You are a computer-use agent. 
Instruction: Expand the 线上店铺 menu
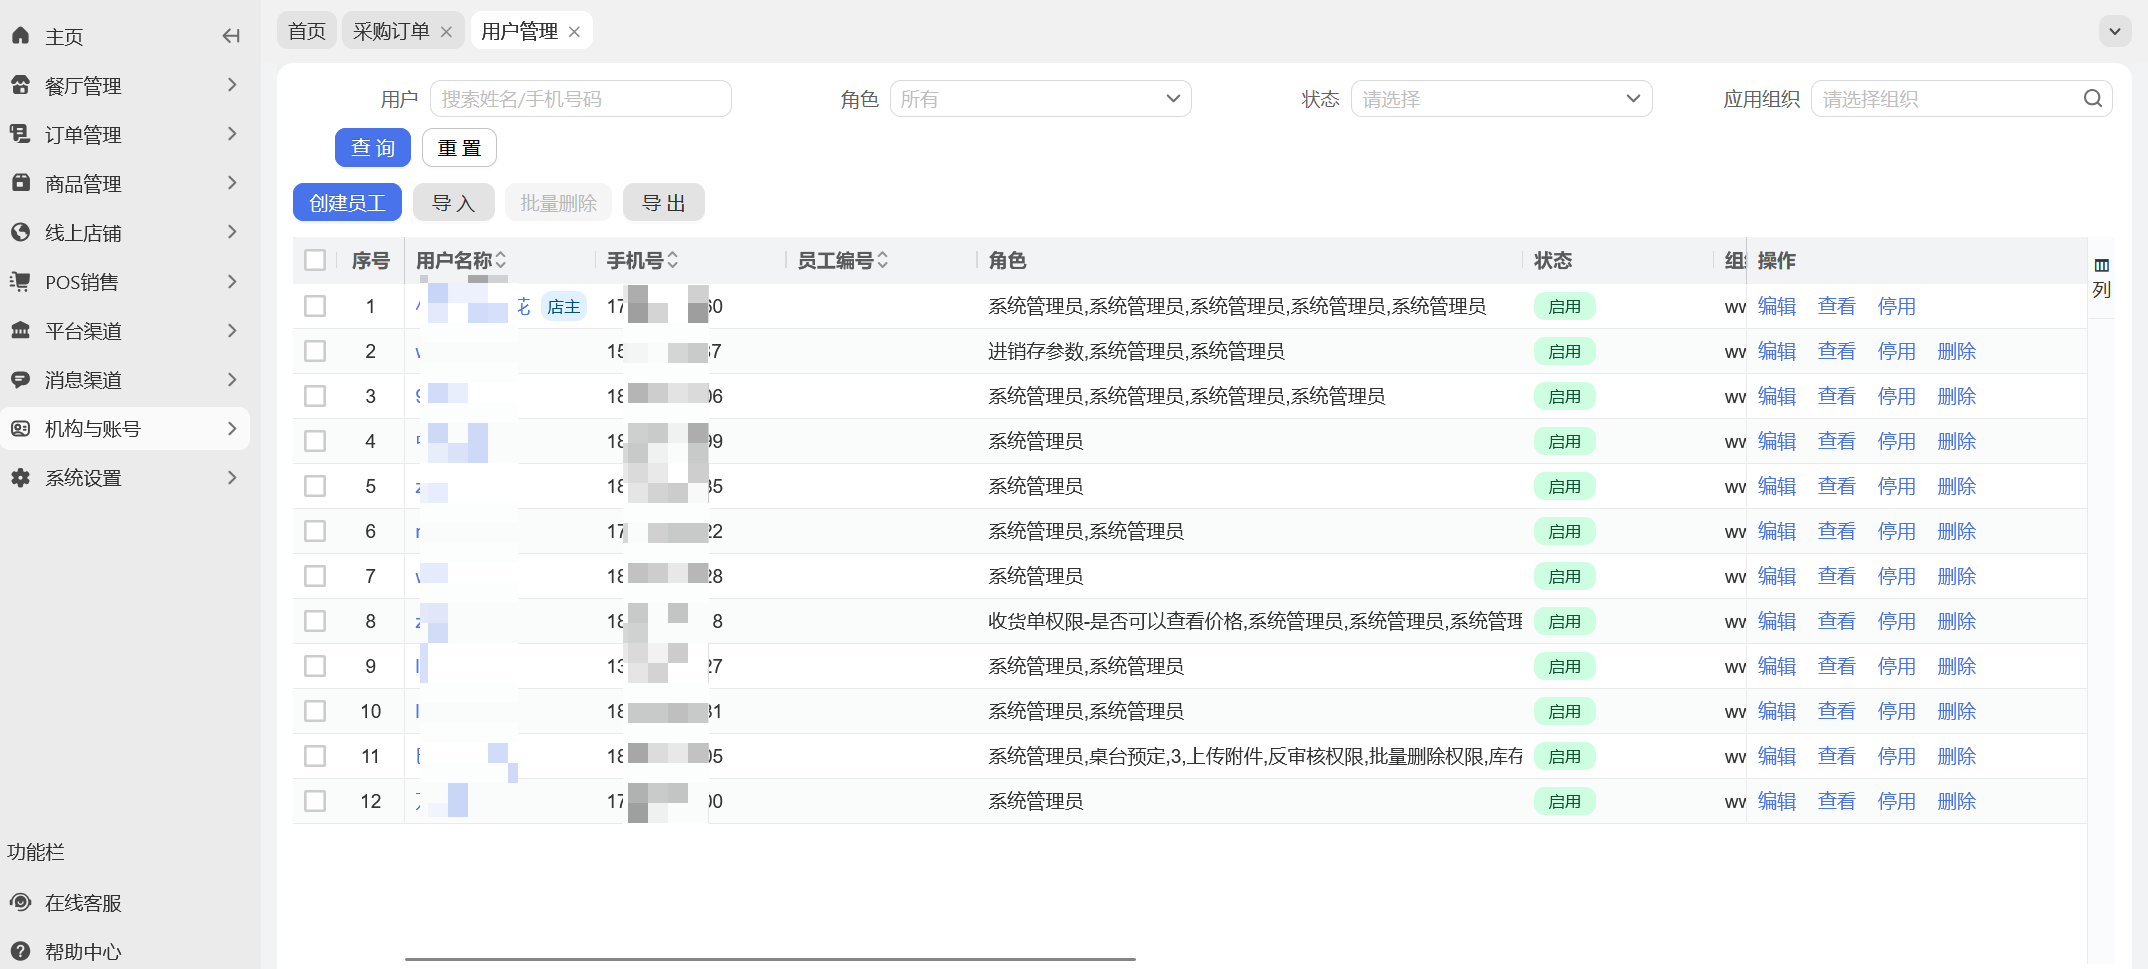point(232,232)
